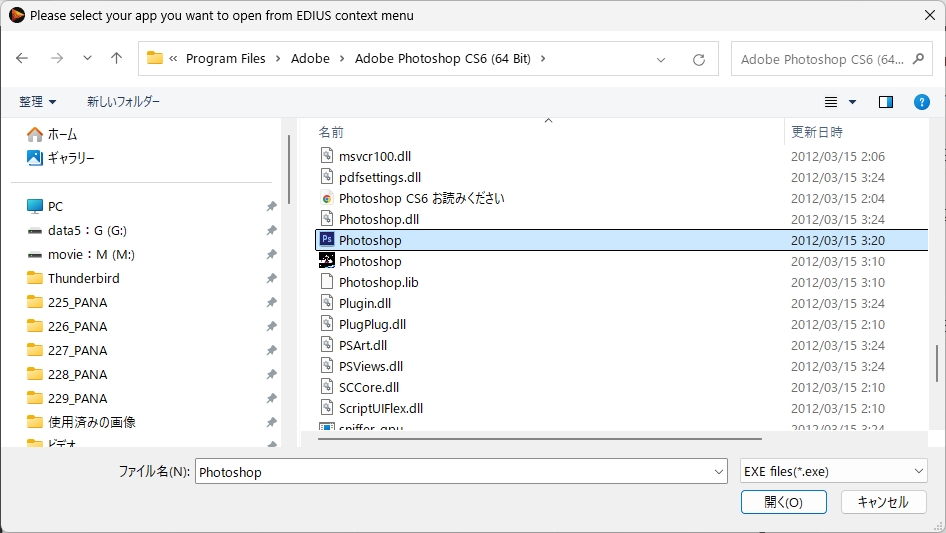Select the Photoshop application with Ps icon
Screen dimensions: 946x533
(x=370, y=240)
